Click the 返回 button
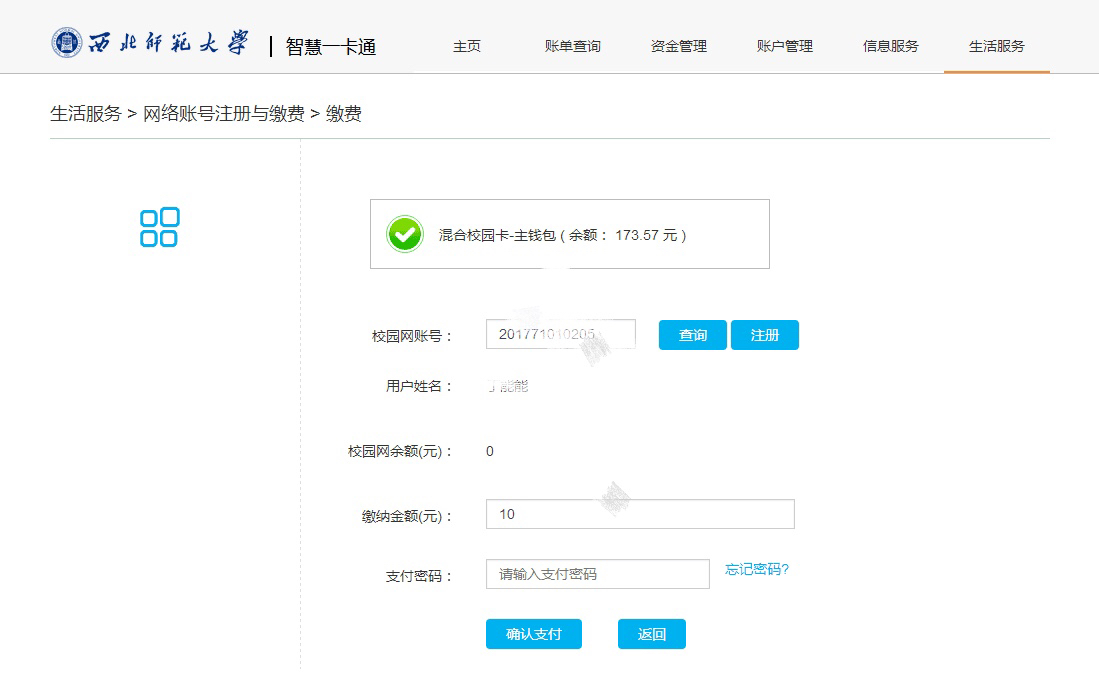 point(652,634)
